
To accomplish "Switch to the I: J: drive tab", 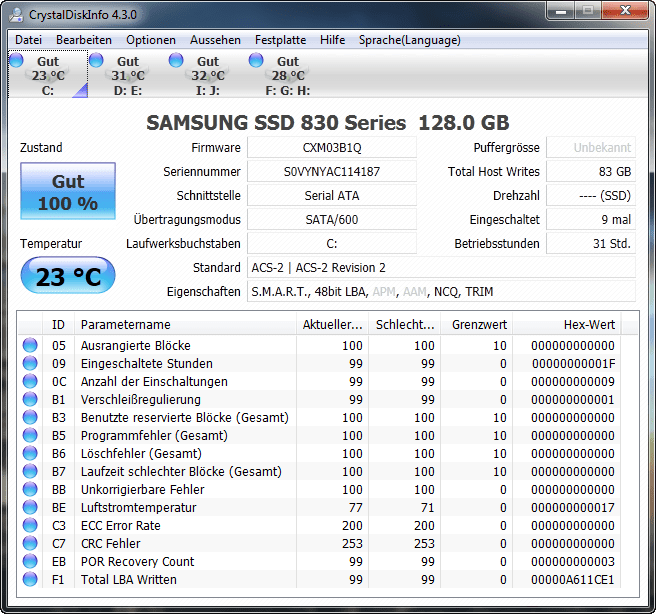I will coord(208,74).
